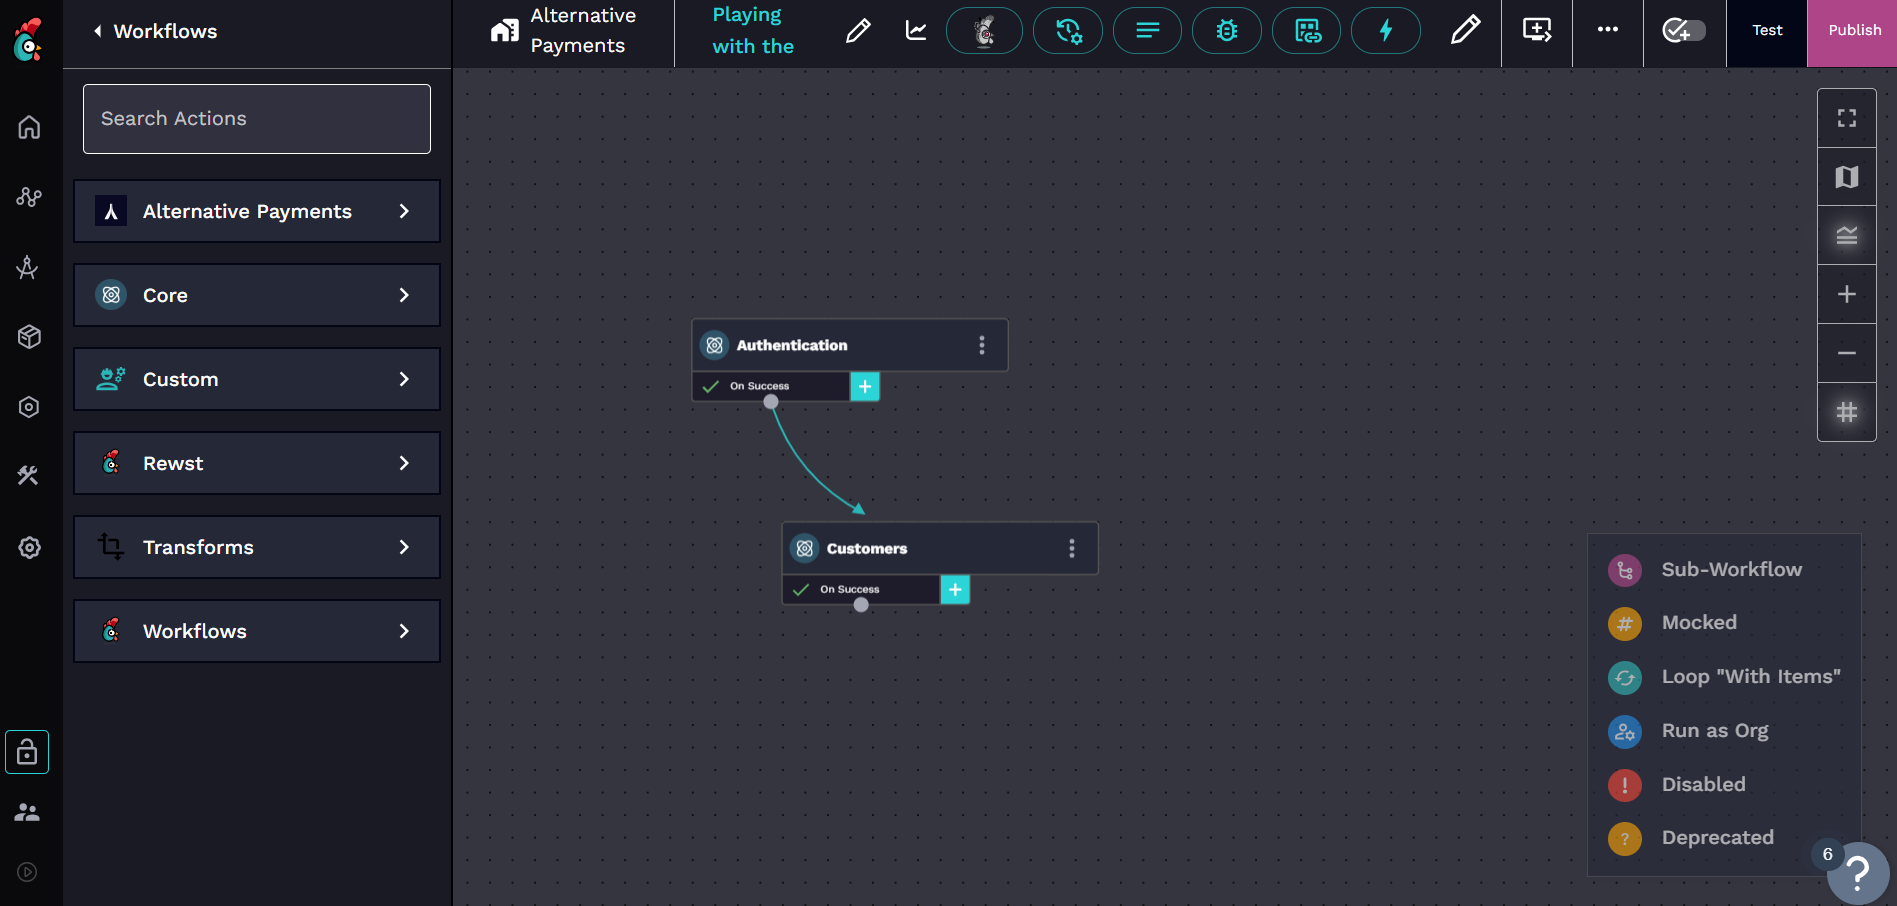Open the bug debugger icon in toolbar
Screen dimensions: 1897x906
click(1226, 31)
